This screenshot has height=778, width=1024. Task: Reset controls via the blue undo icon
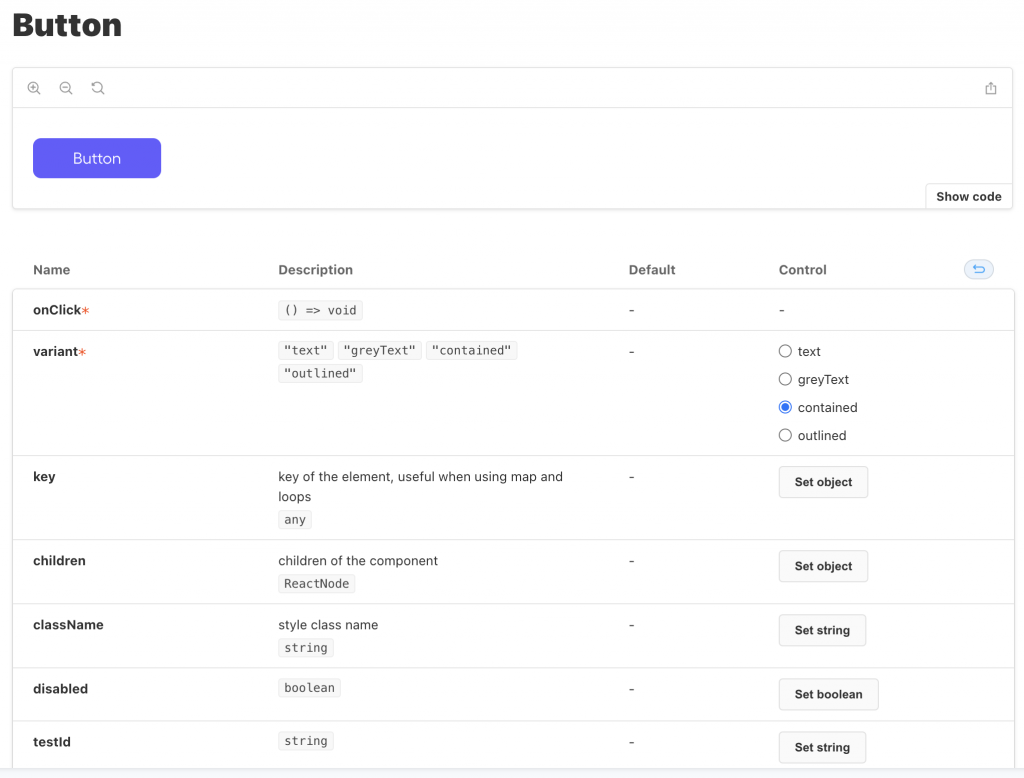(x=978, y=269)
